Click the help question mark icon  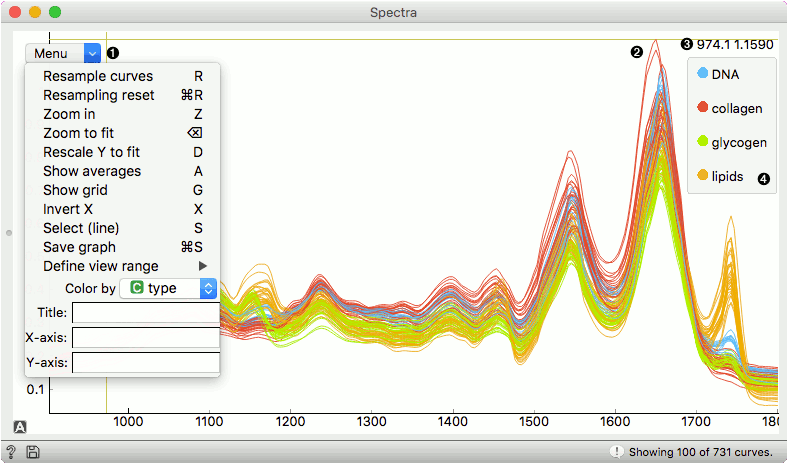point(10,453)
